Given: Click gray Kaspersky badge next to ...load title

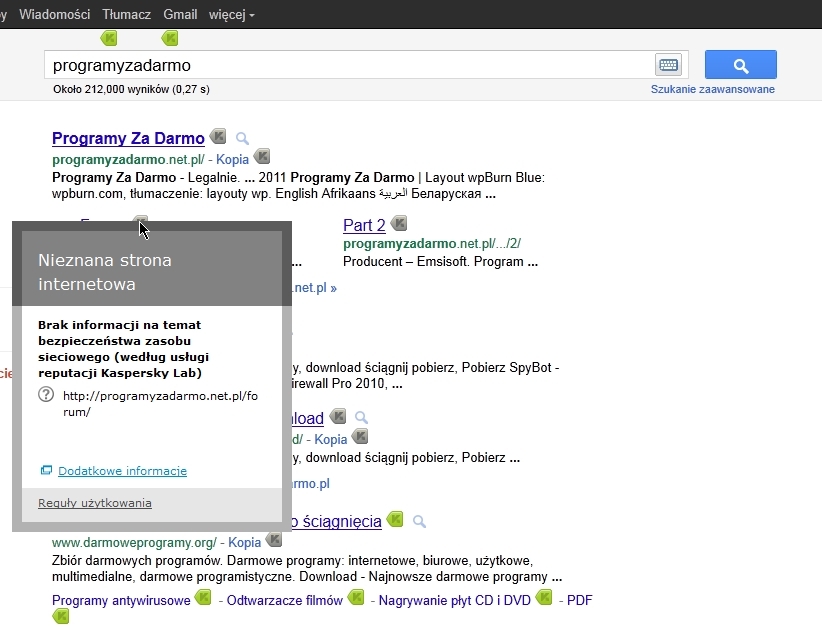Looking at the screenshot, I should [338, 416].
